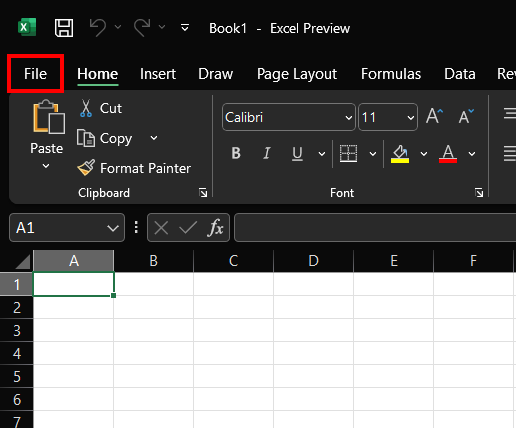Select row 4 header

tap(16, 353)
